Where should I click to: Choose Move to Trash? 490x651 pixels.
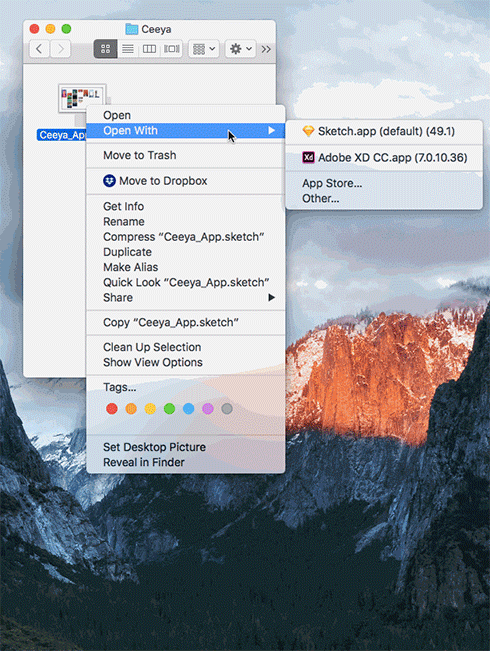(185, 155)
